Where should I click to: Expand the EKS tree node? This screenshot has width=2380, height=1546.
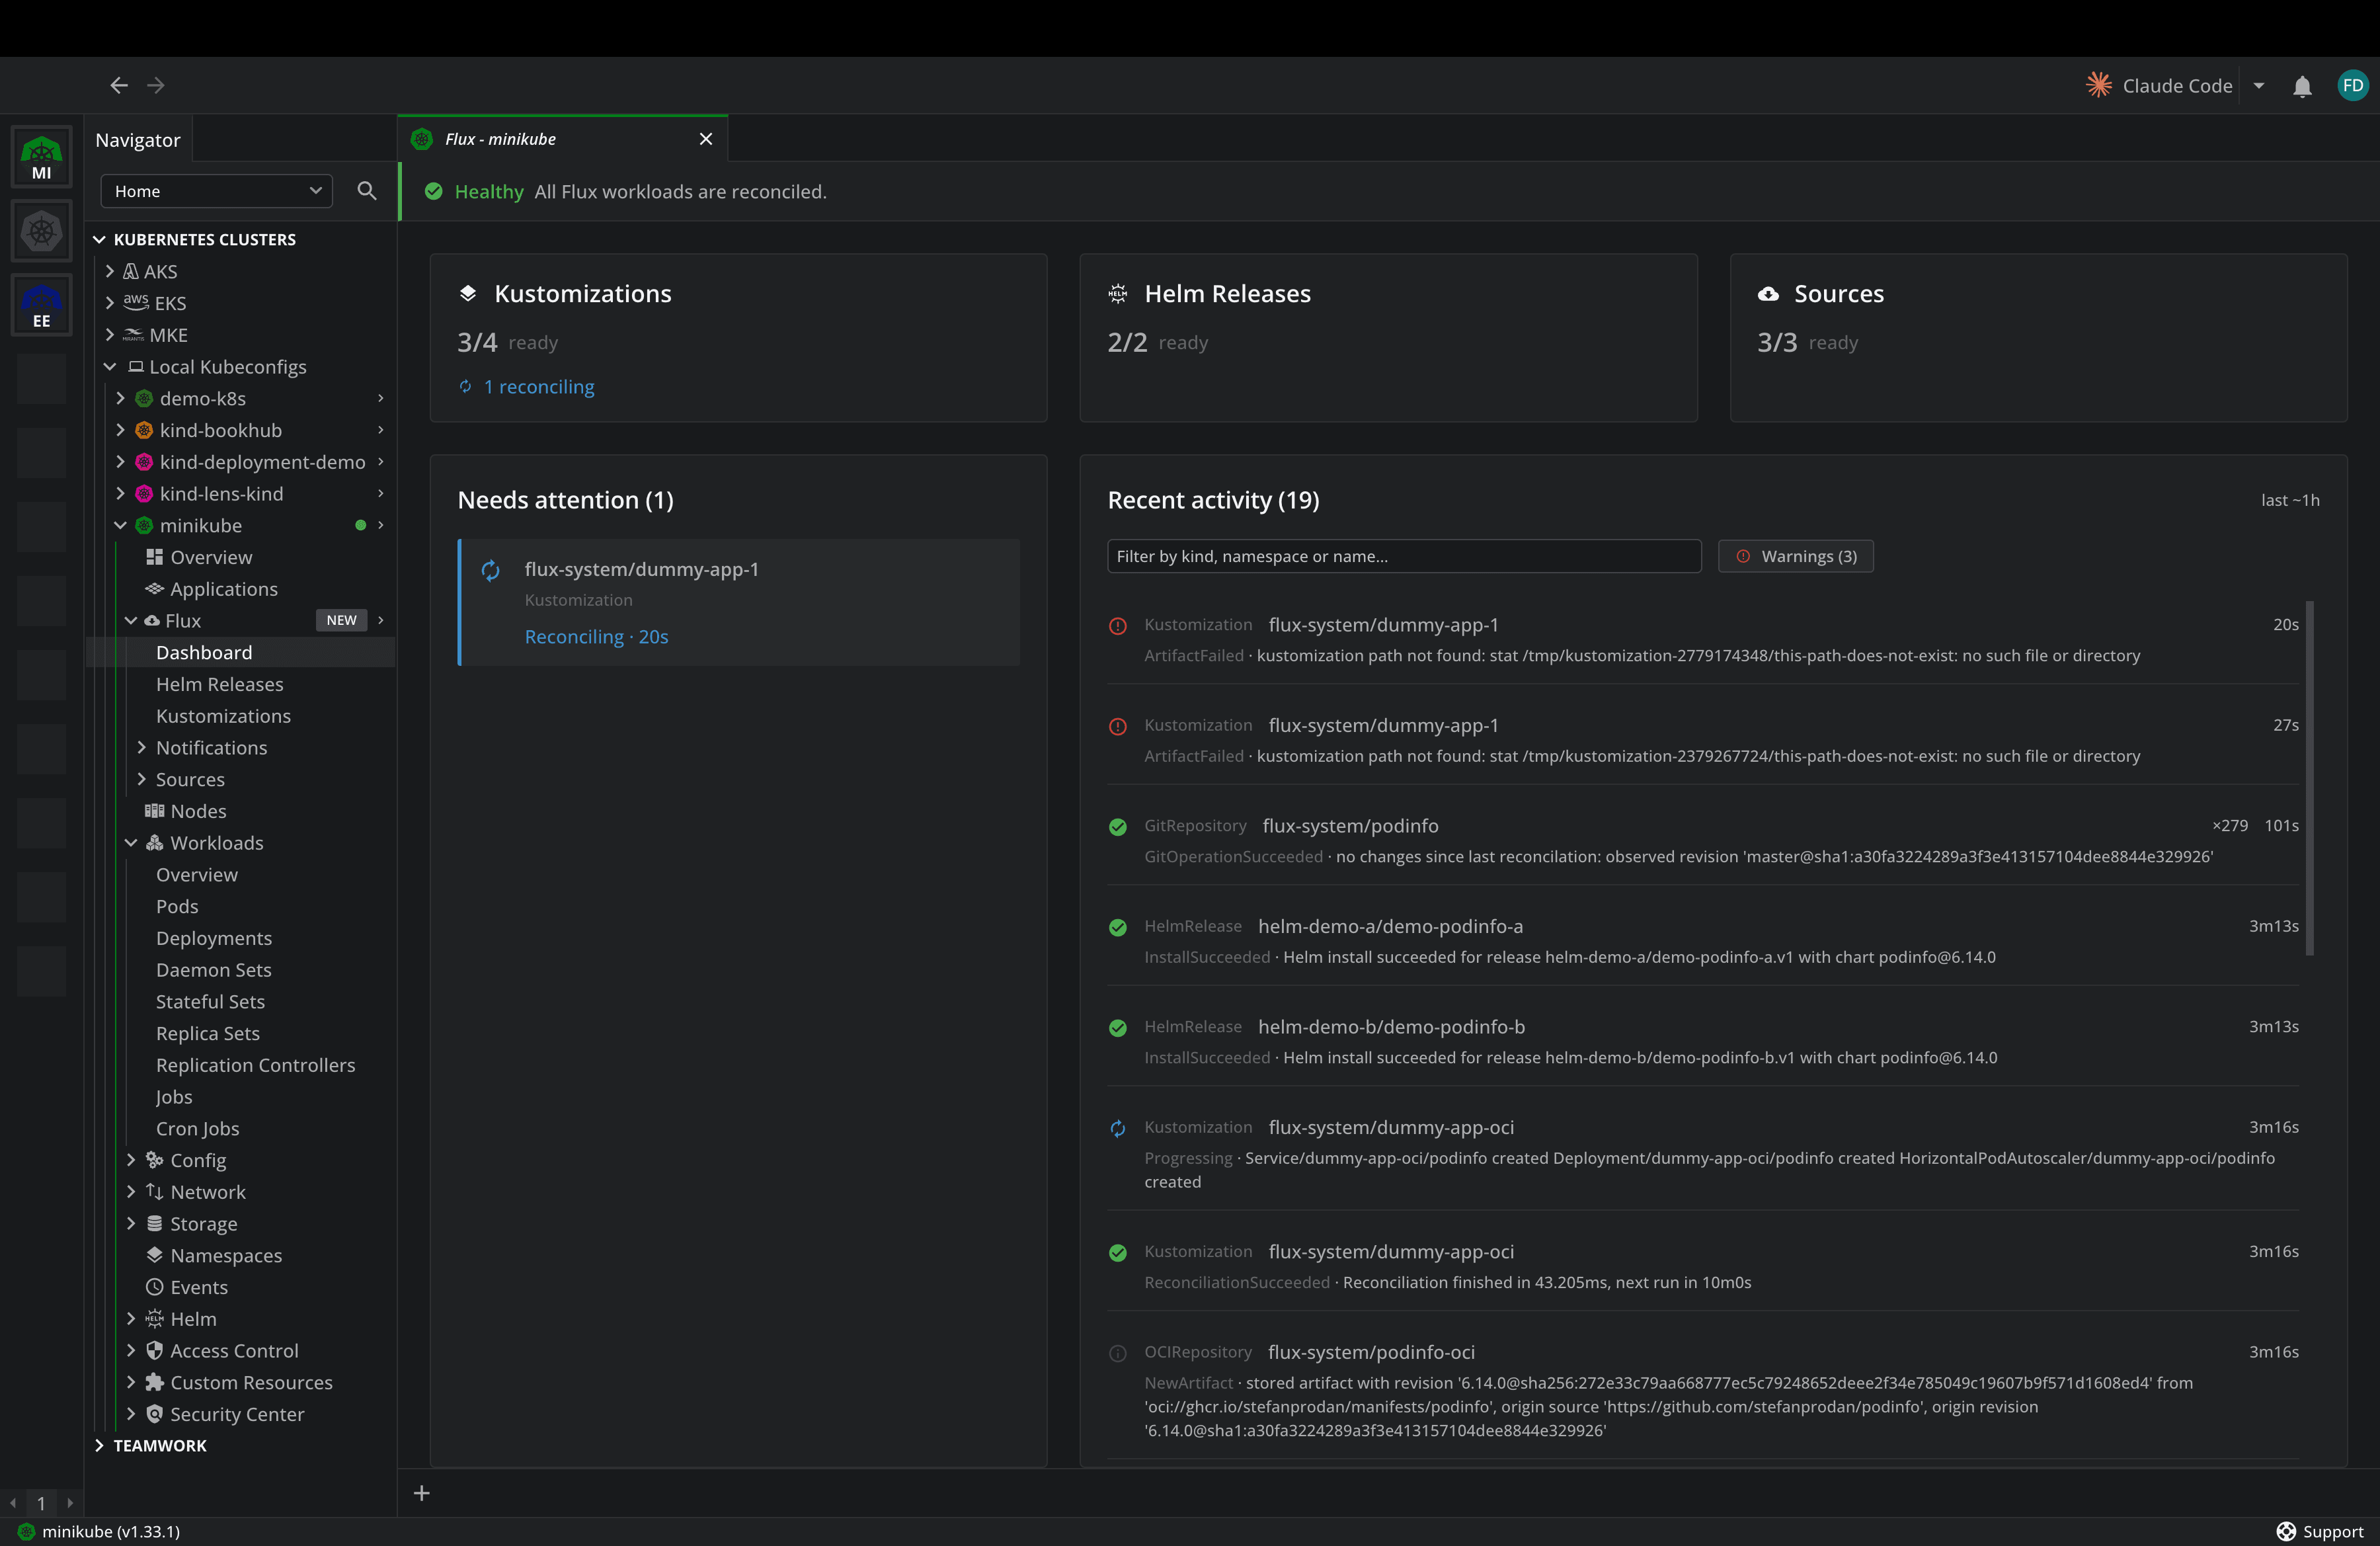click(110, 303)
